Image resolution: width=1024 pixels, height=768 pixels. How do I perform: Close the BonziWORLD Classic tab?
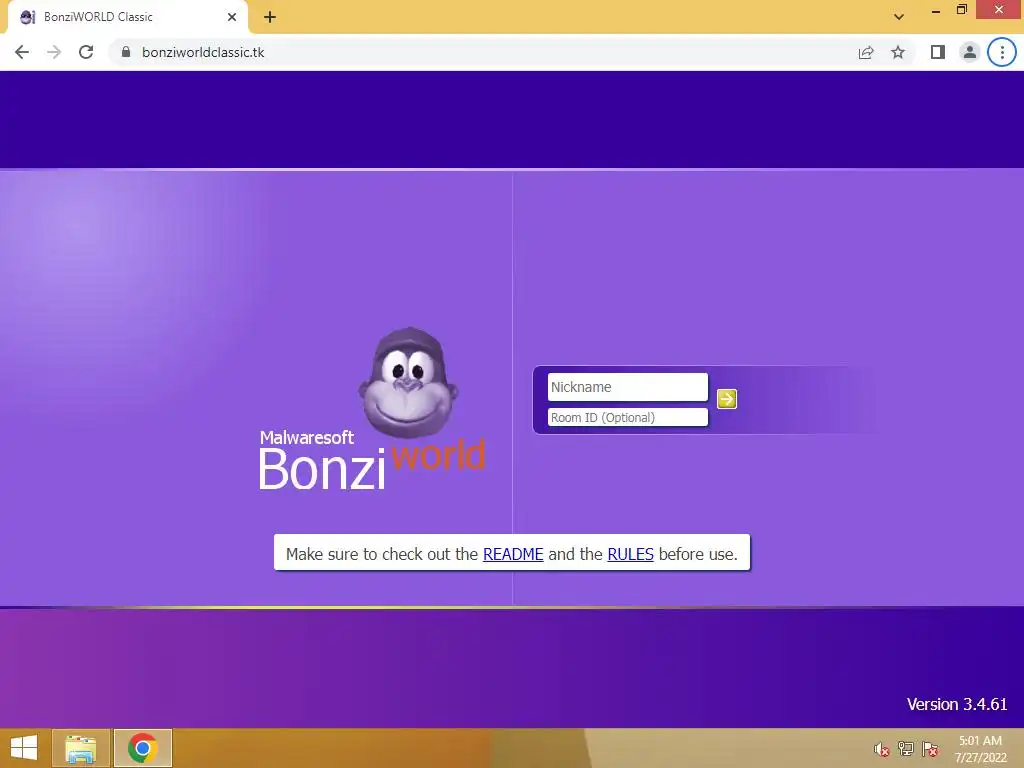[232, 17]
